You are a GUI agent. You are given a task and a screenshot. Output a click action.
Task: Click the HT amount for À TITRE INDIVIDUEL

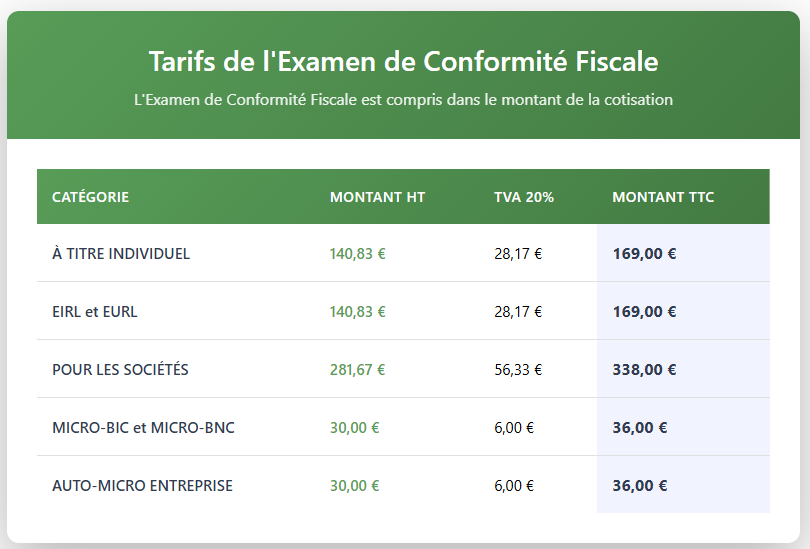click(357, 254)
